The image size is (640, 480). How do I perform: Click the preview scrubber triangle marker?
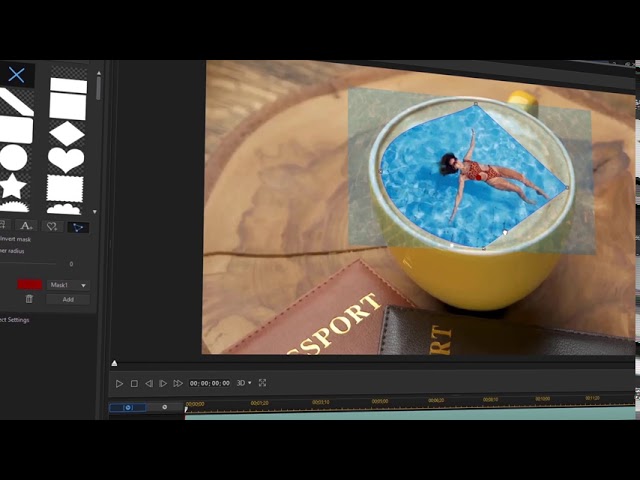tap(114, 363)
